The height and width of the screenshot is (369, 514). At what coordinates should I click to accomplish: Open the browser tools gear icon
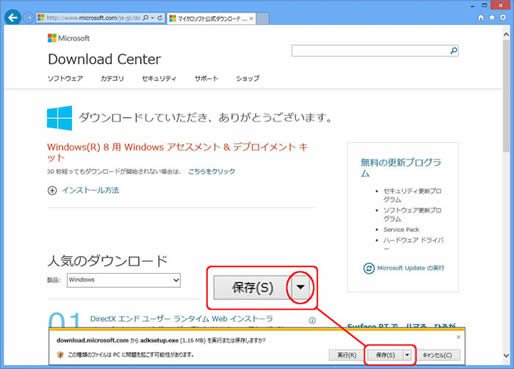point(503,17)
